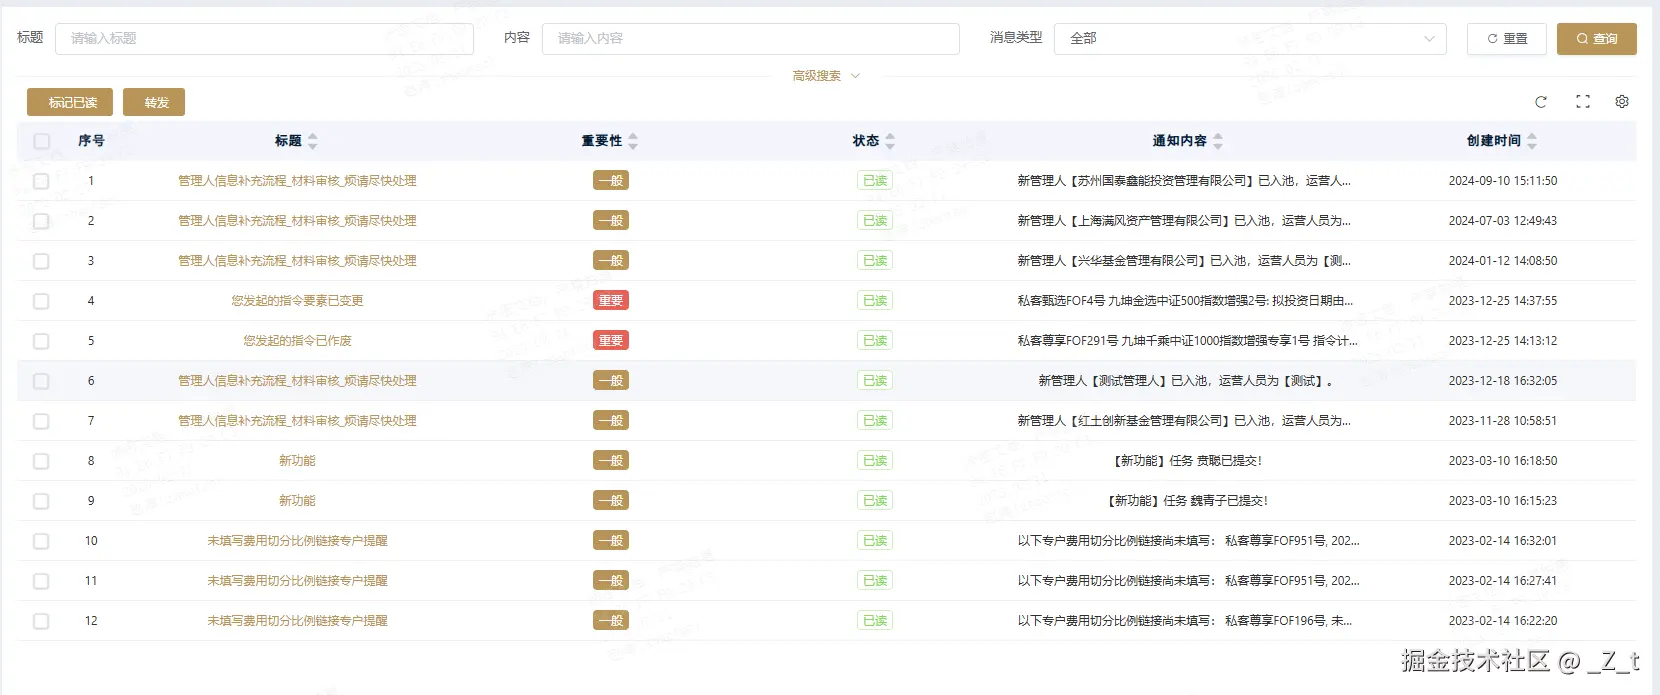This screenshot has width=1660, height=695.
Task: Click timestamp 2024-01-12 14:08:50
Action: 1502,261
